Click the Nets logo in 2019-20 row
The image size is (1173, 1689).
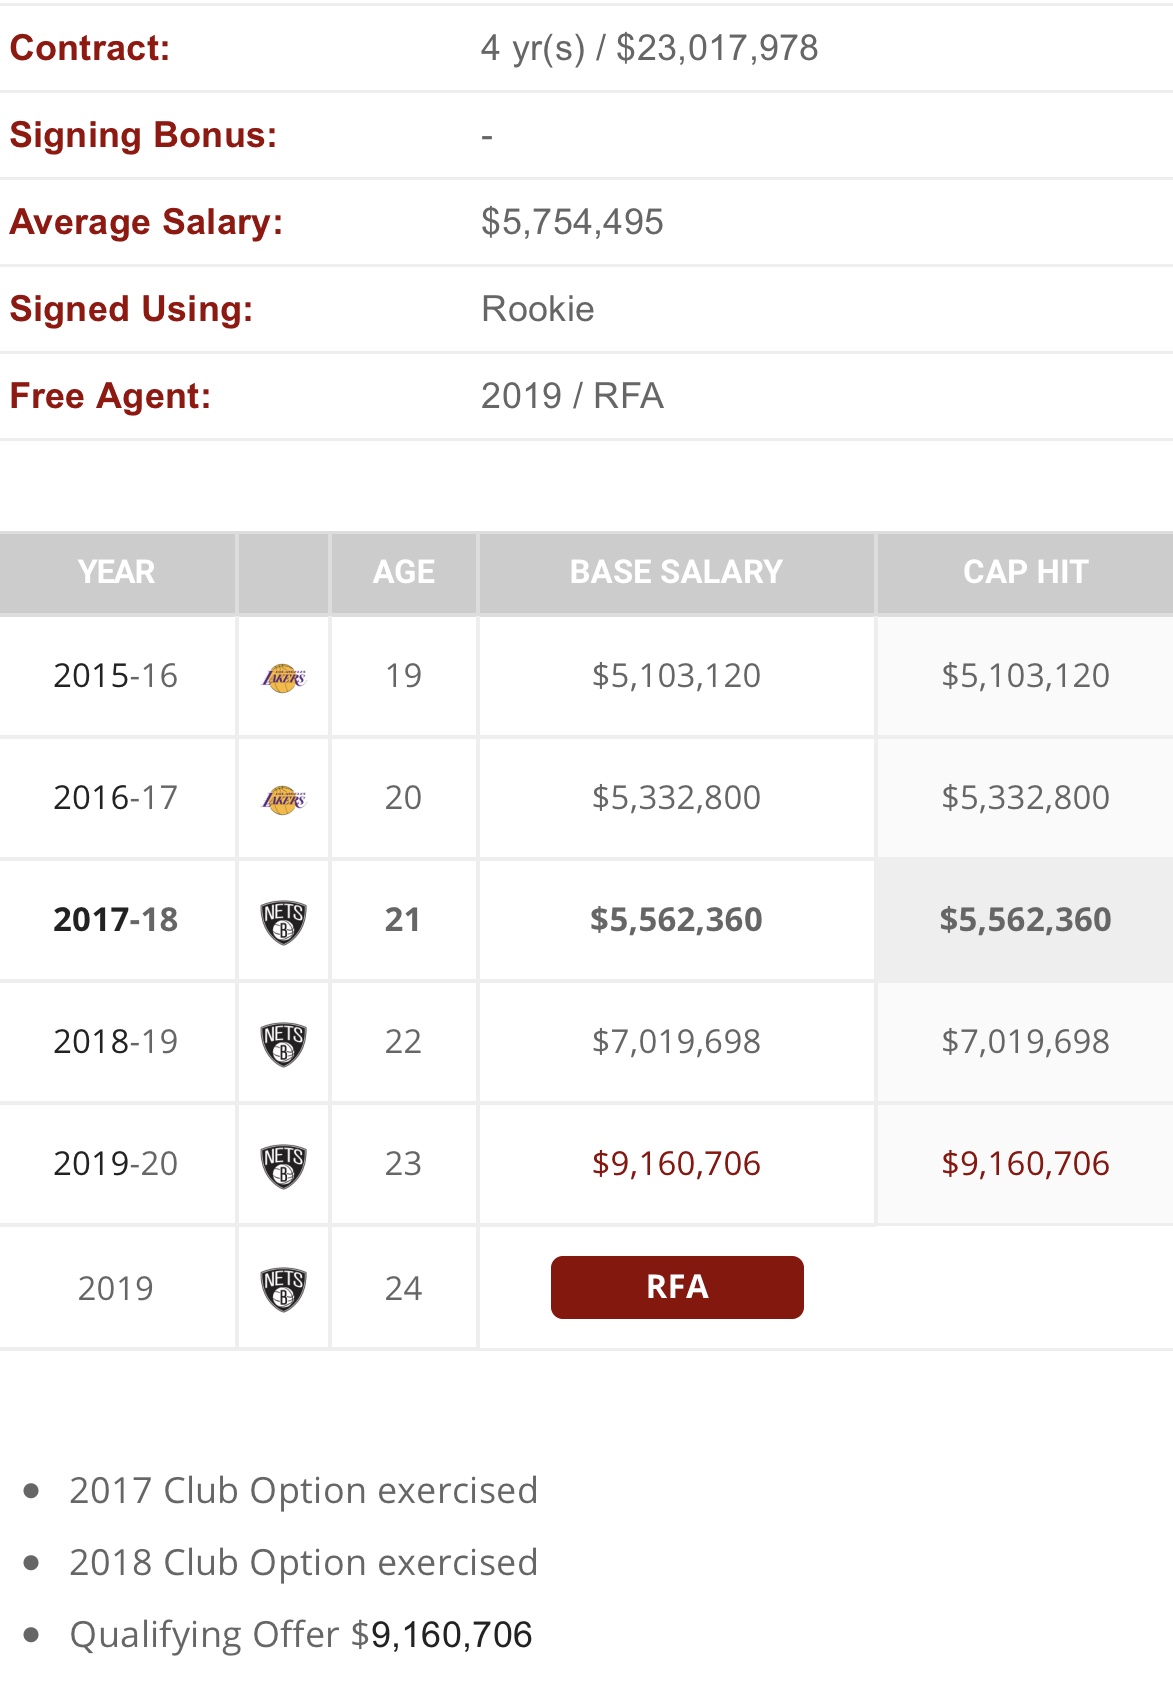click(284, 1165)
